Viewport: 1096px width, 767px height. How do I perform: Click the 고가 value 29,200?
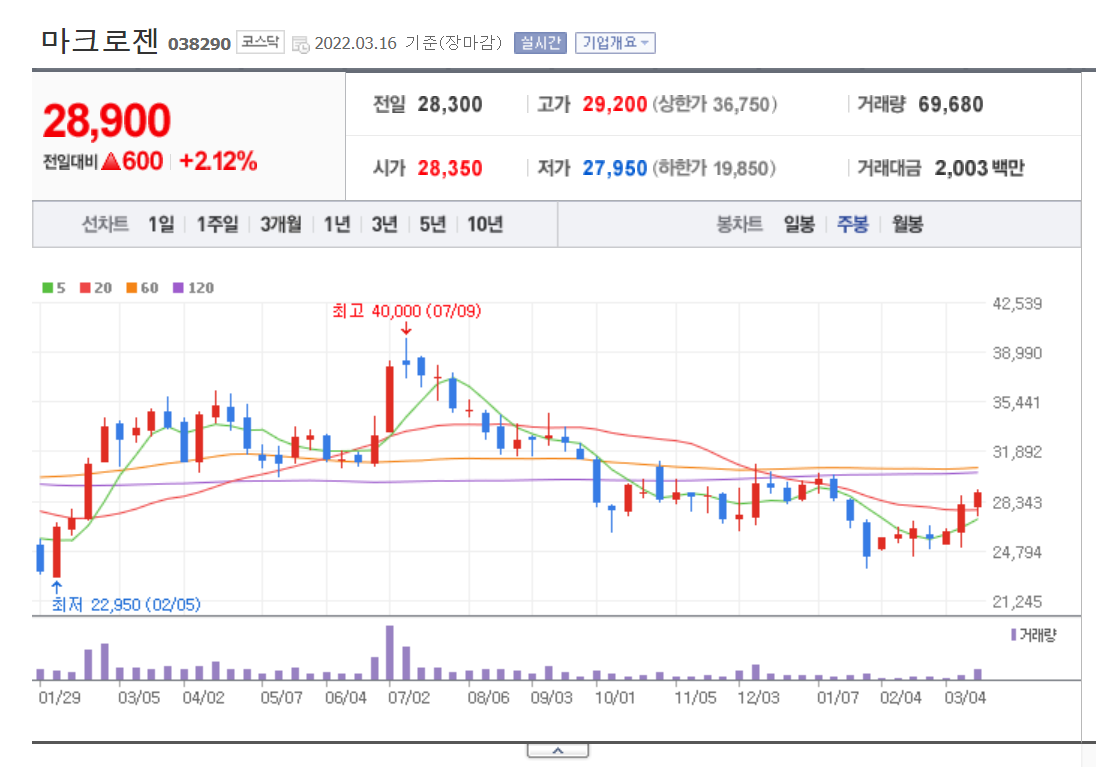point(615,104)
